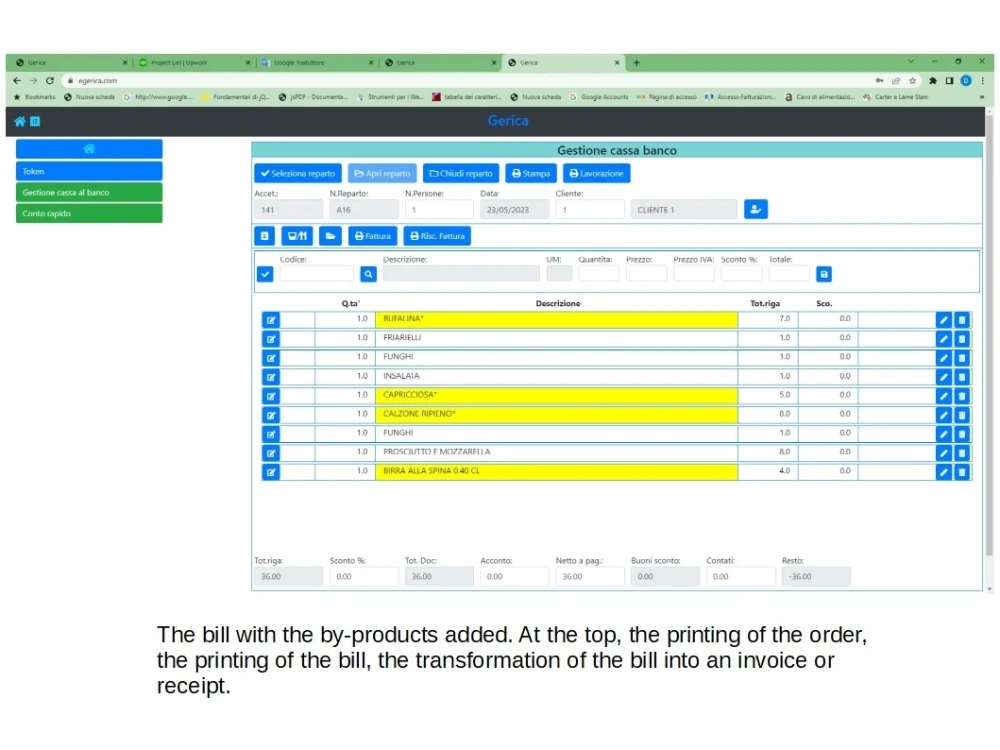Delete the FRIARIELLI row with the trash icon
This screenshot has height=750, width=1000.
pos(961,338)
